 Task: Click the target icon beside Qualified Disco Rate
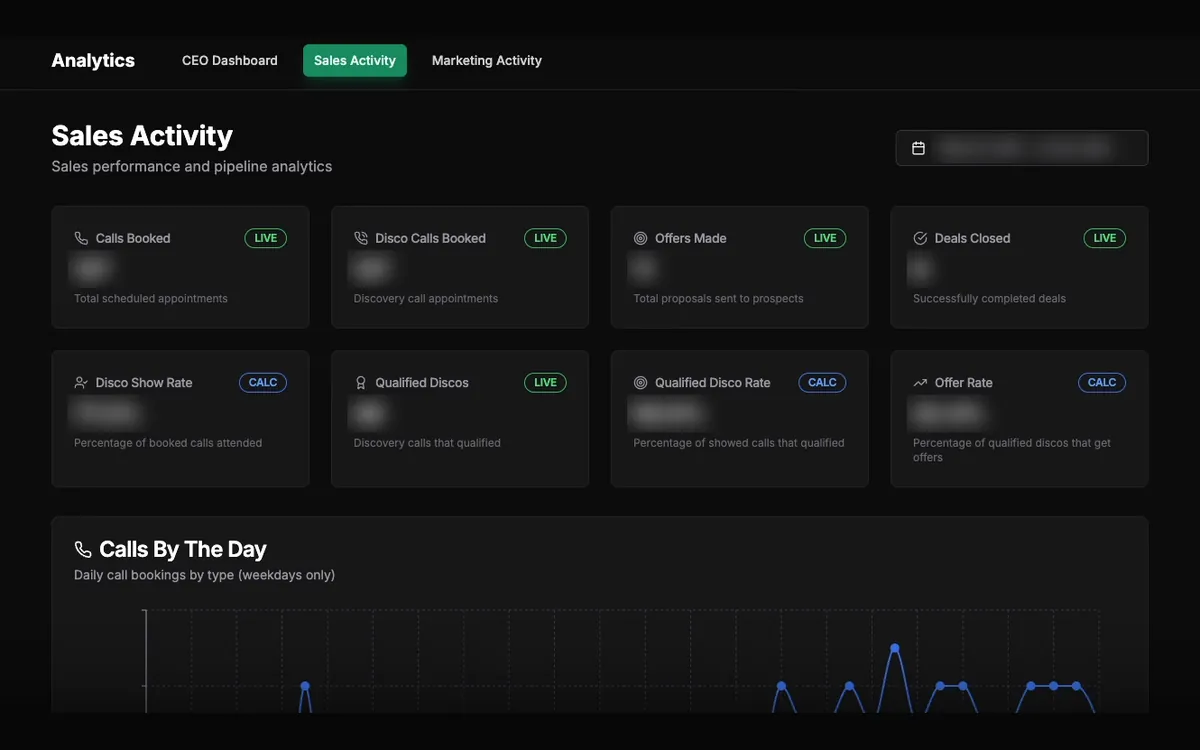641,382
